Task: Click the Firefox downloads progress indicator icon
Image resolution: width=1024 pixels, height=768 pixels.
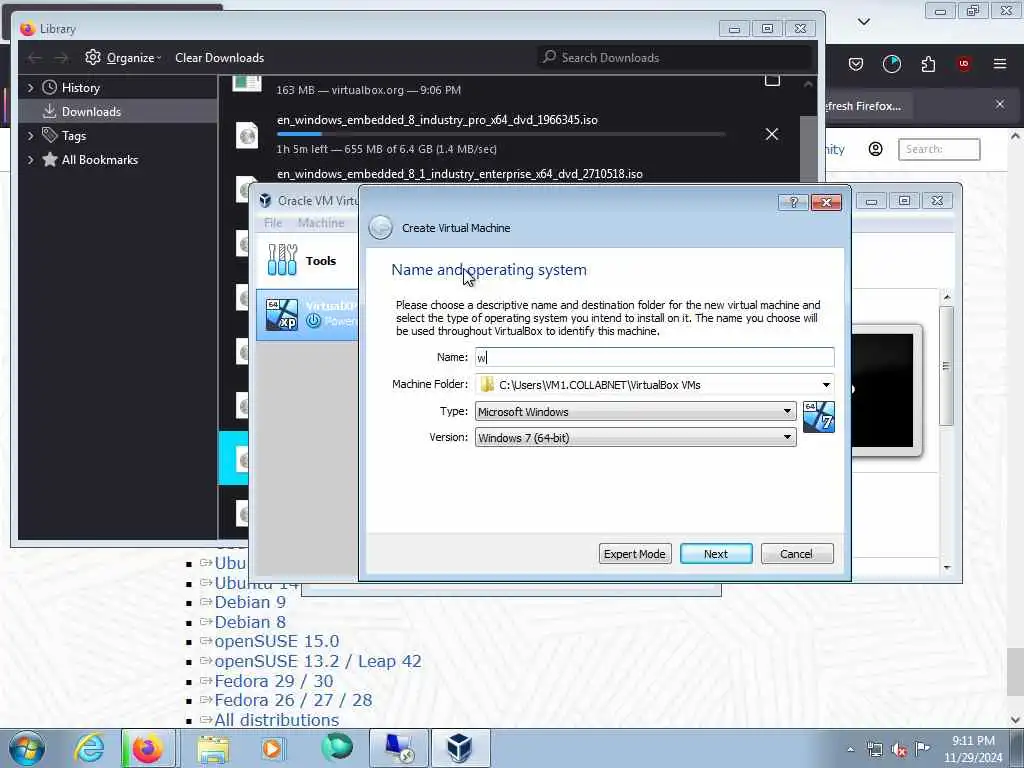Action: [x=891, y=64]
